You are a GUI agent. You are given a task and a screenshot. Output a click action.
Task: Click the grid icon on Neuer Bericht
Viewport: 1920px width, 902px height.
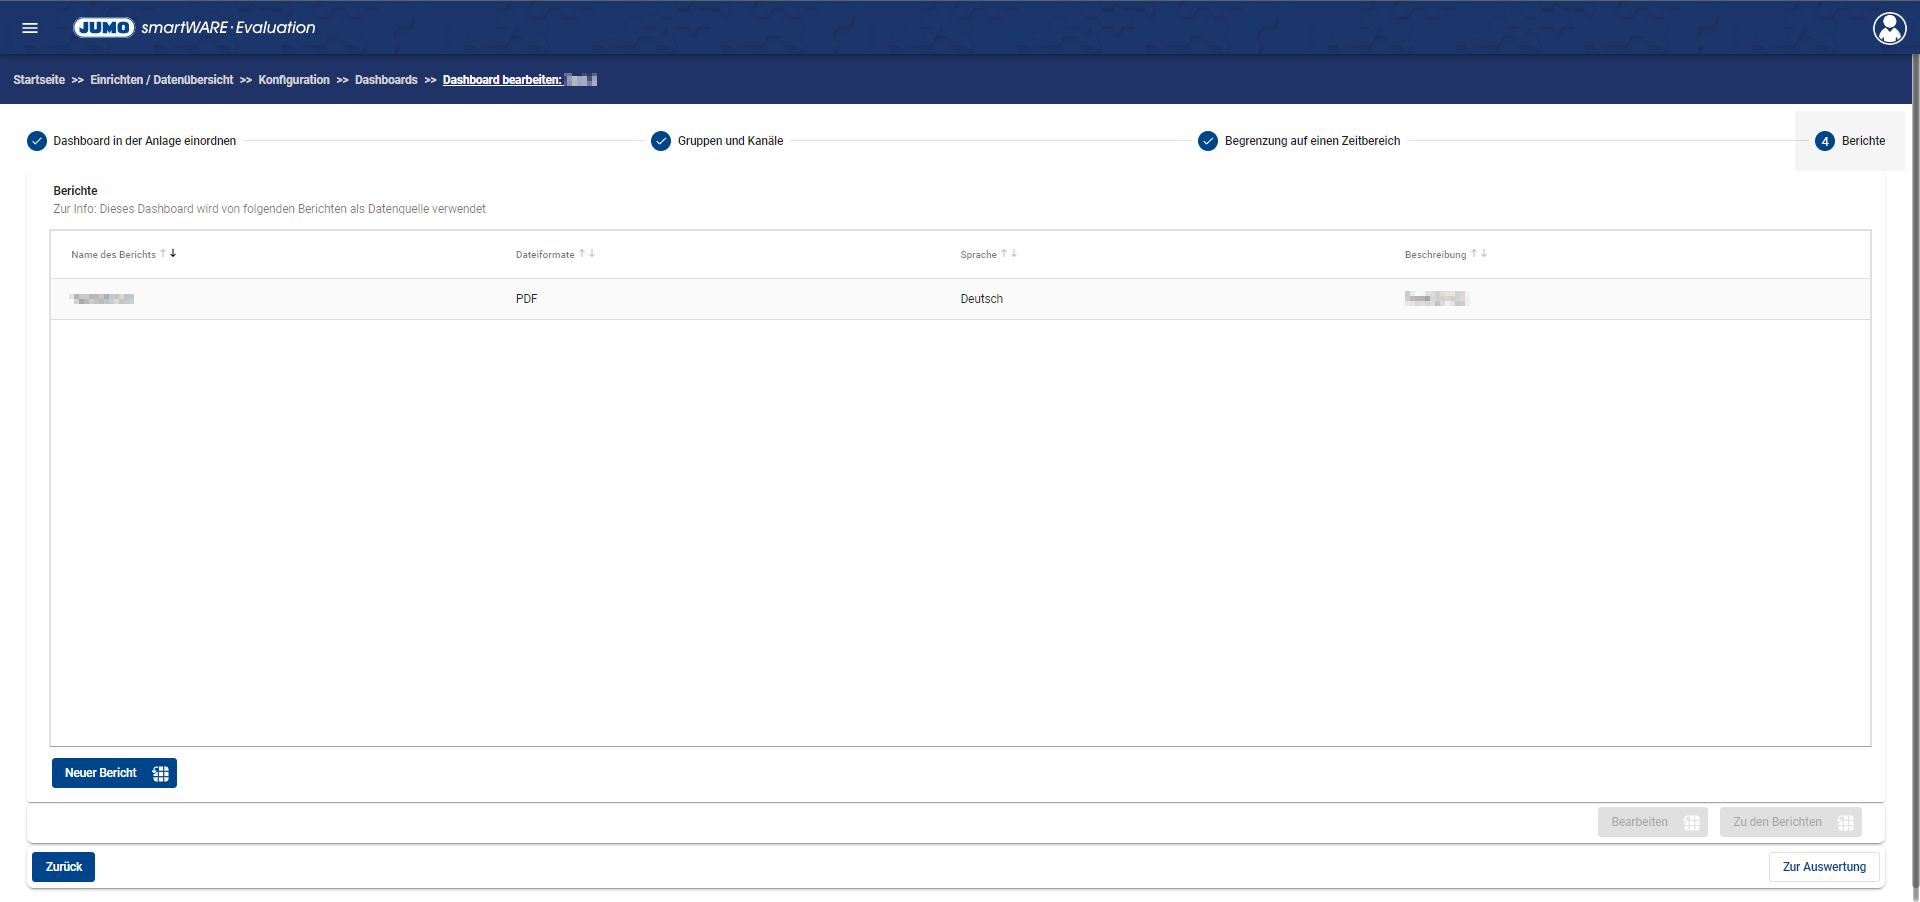tap(160, 773)
